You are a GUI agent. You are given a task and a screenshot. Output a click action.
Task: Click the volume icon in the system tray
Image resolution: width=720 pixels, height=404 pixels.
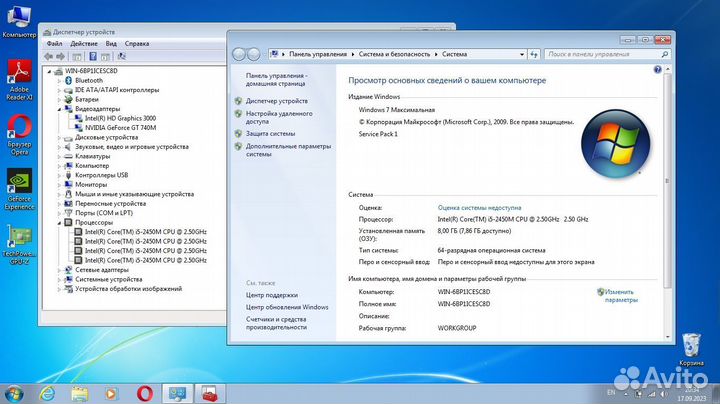pos(664,393)
